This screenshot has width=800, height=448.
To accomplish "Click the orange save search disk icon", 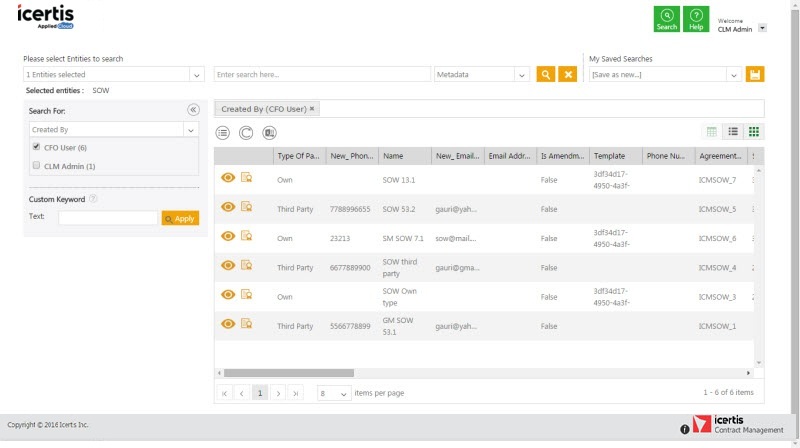I will pyautogui.click(x=755, y=75).
